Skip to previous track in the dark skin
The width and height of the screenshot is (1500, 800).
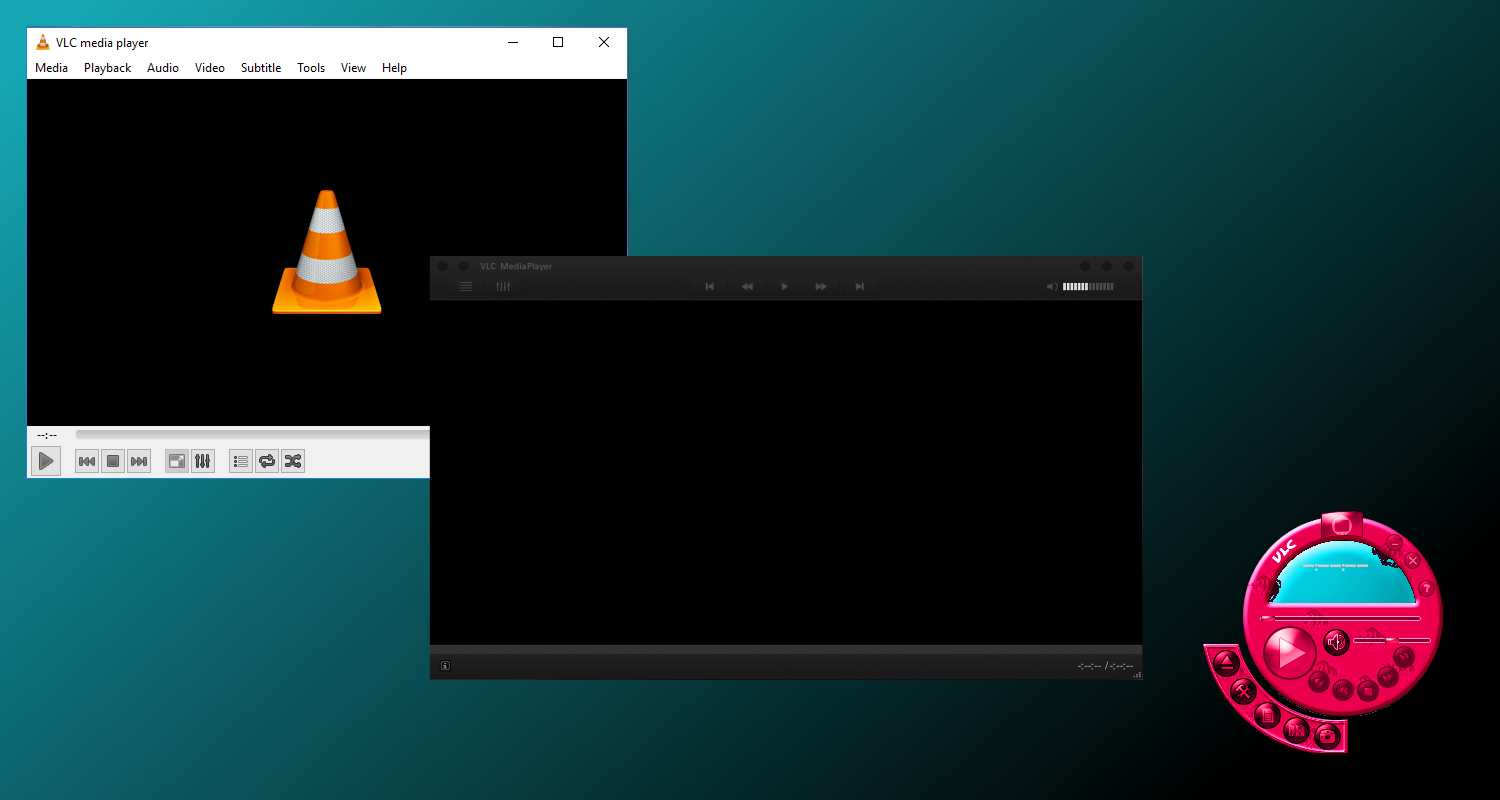[710, 287]
